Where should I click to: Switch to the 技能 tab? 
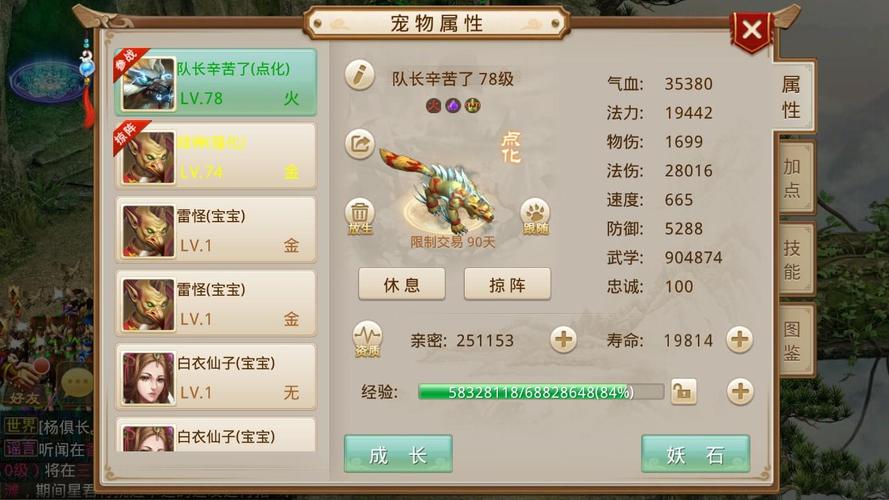tap(794, 259)
